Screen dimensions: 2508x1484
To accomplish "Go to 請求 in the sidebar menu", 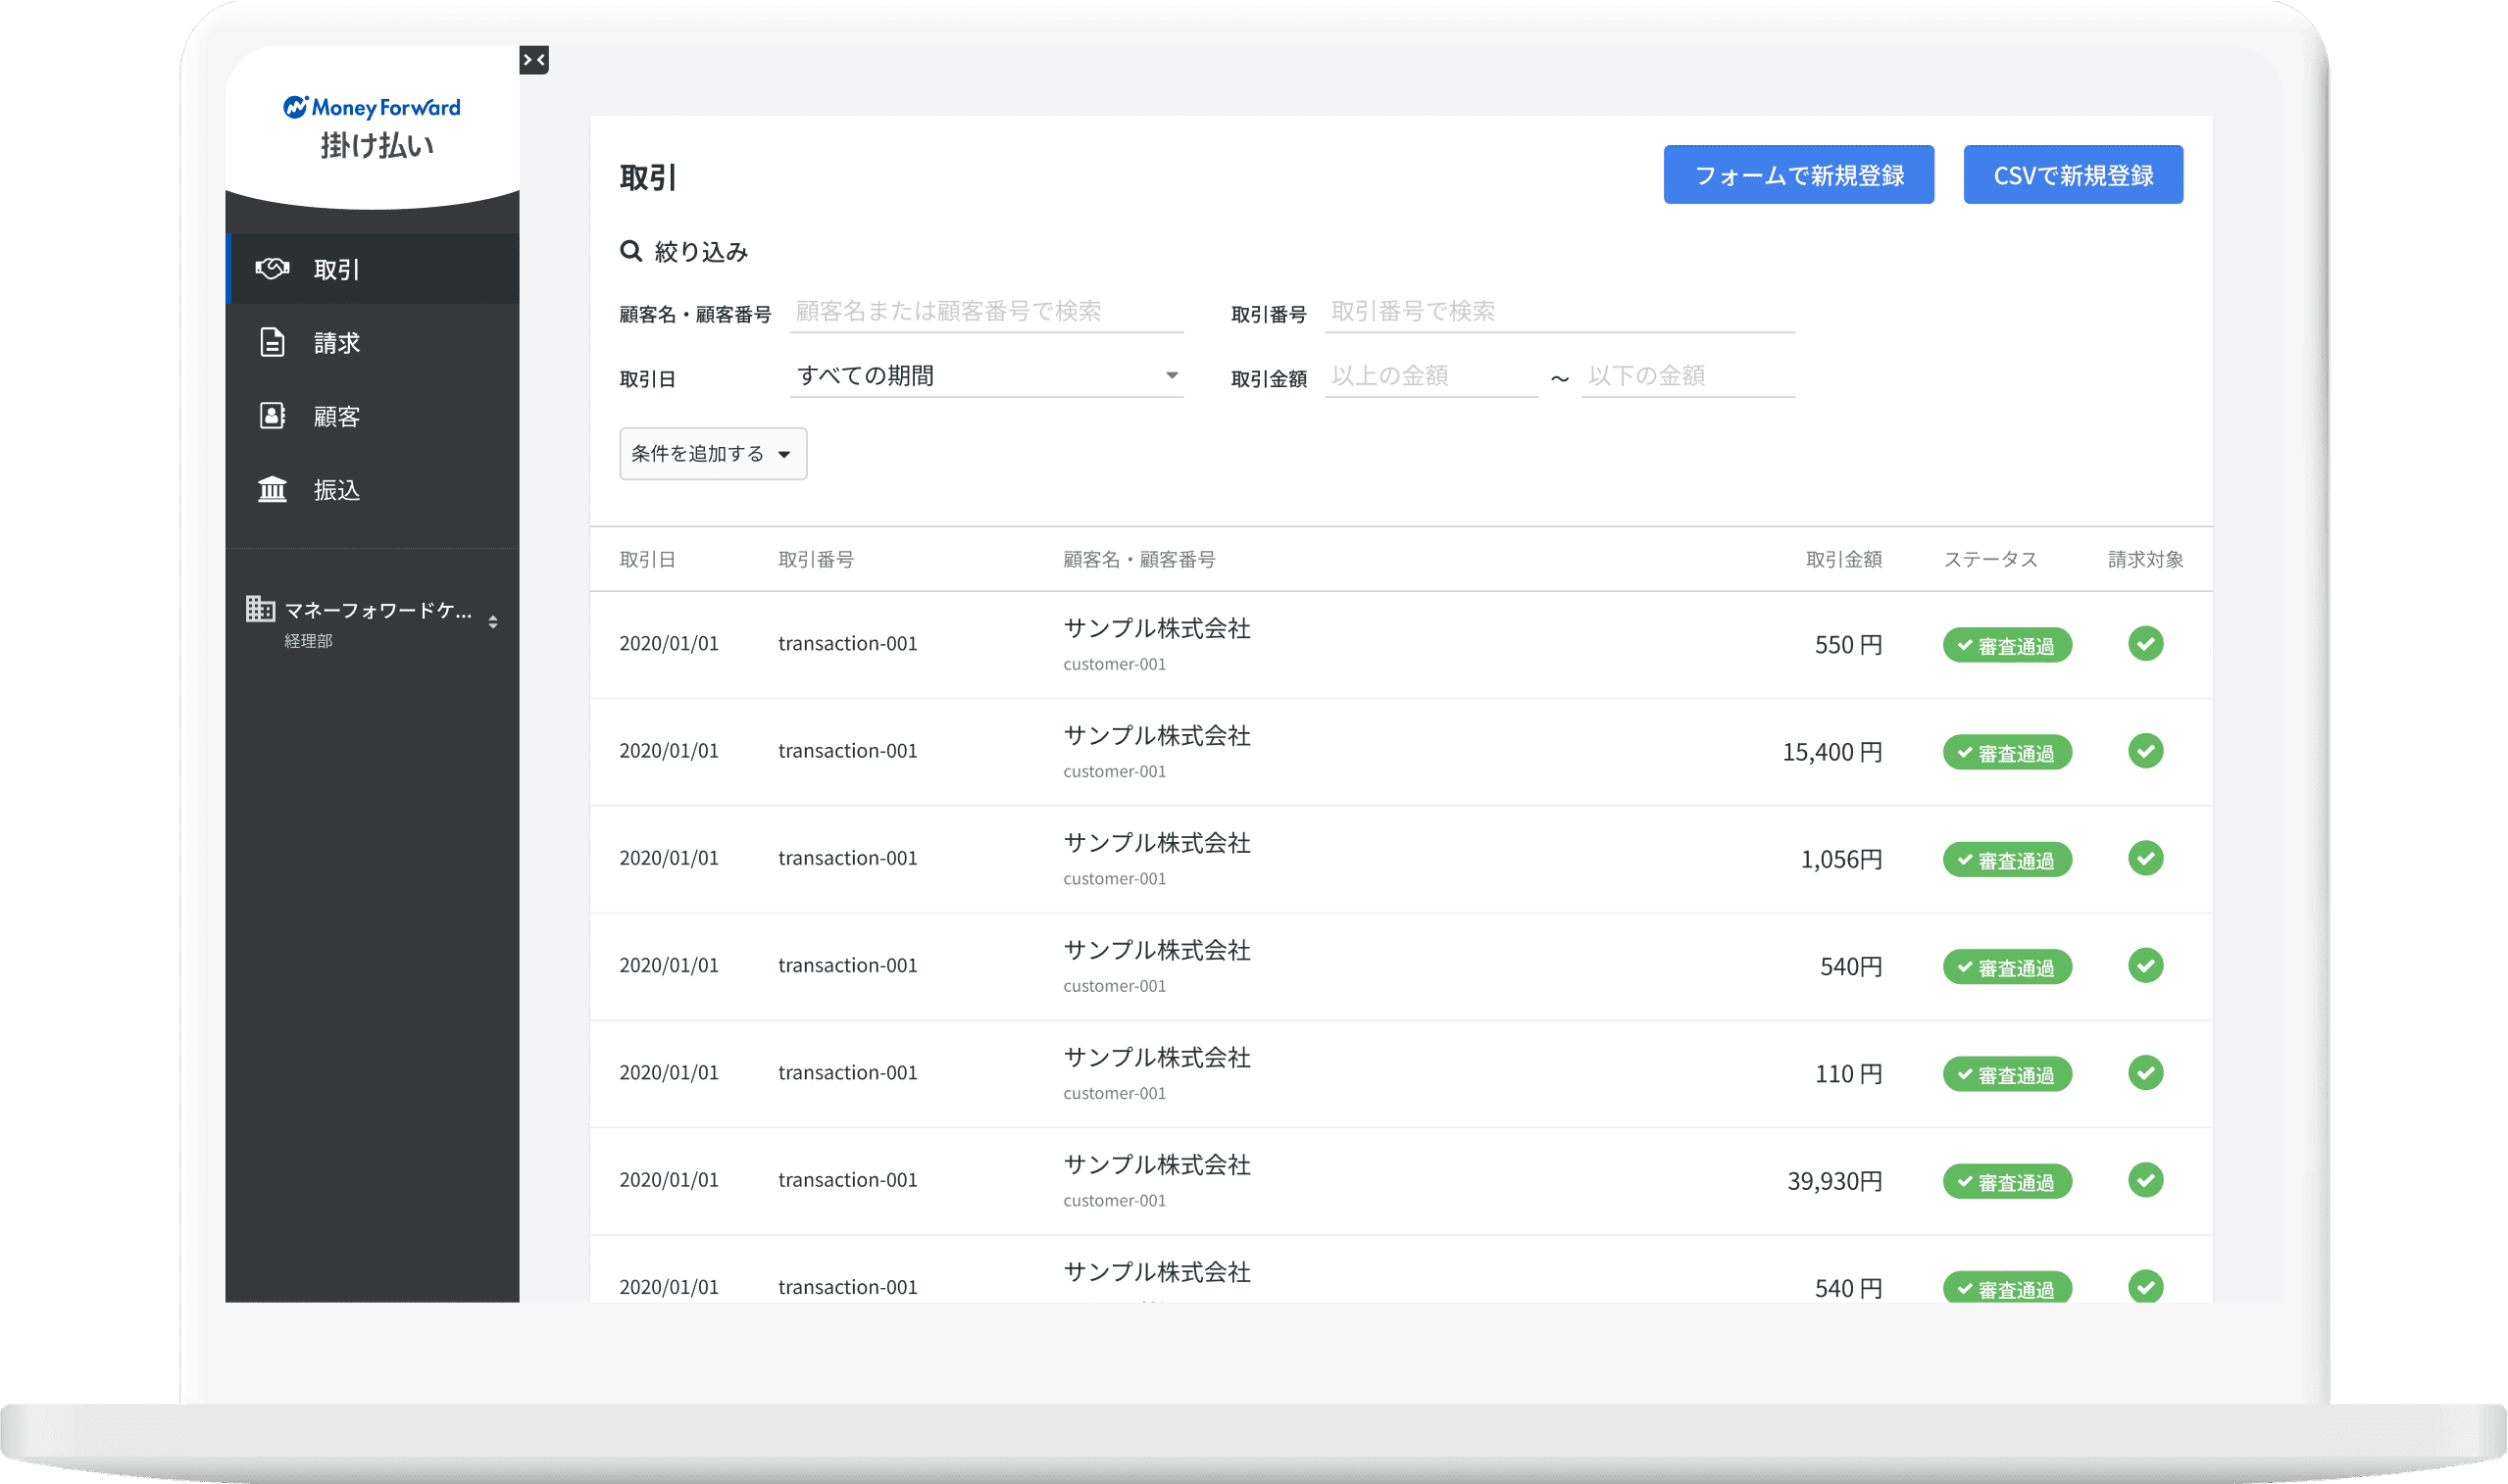I will 336,343.
